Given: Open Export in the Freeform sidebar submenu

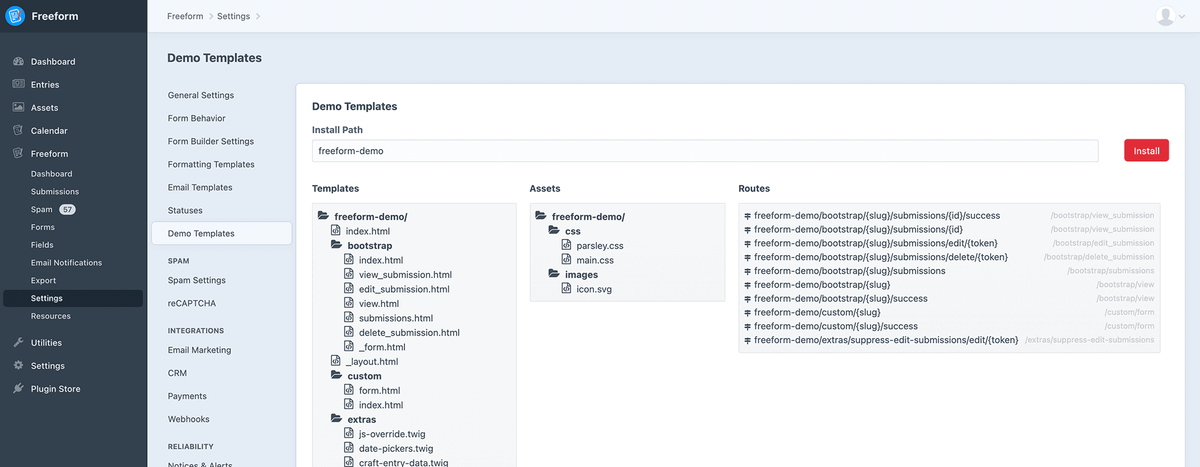Looking at the screenshot, I should (x=44, y=281).
